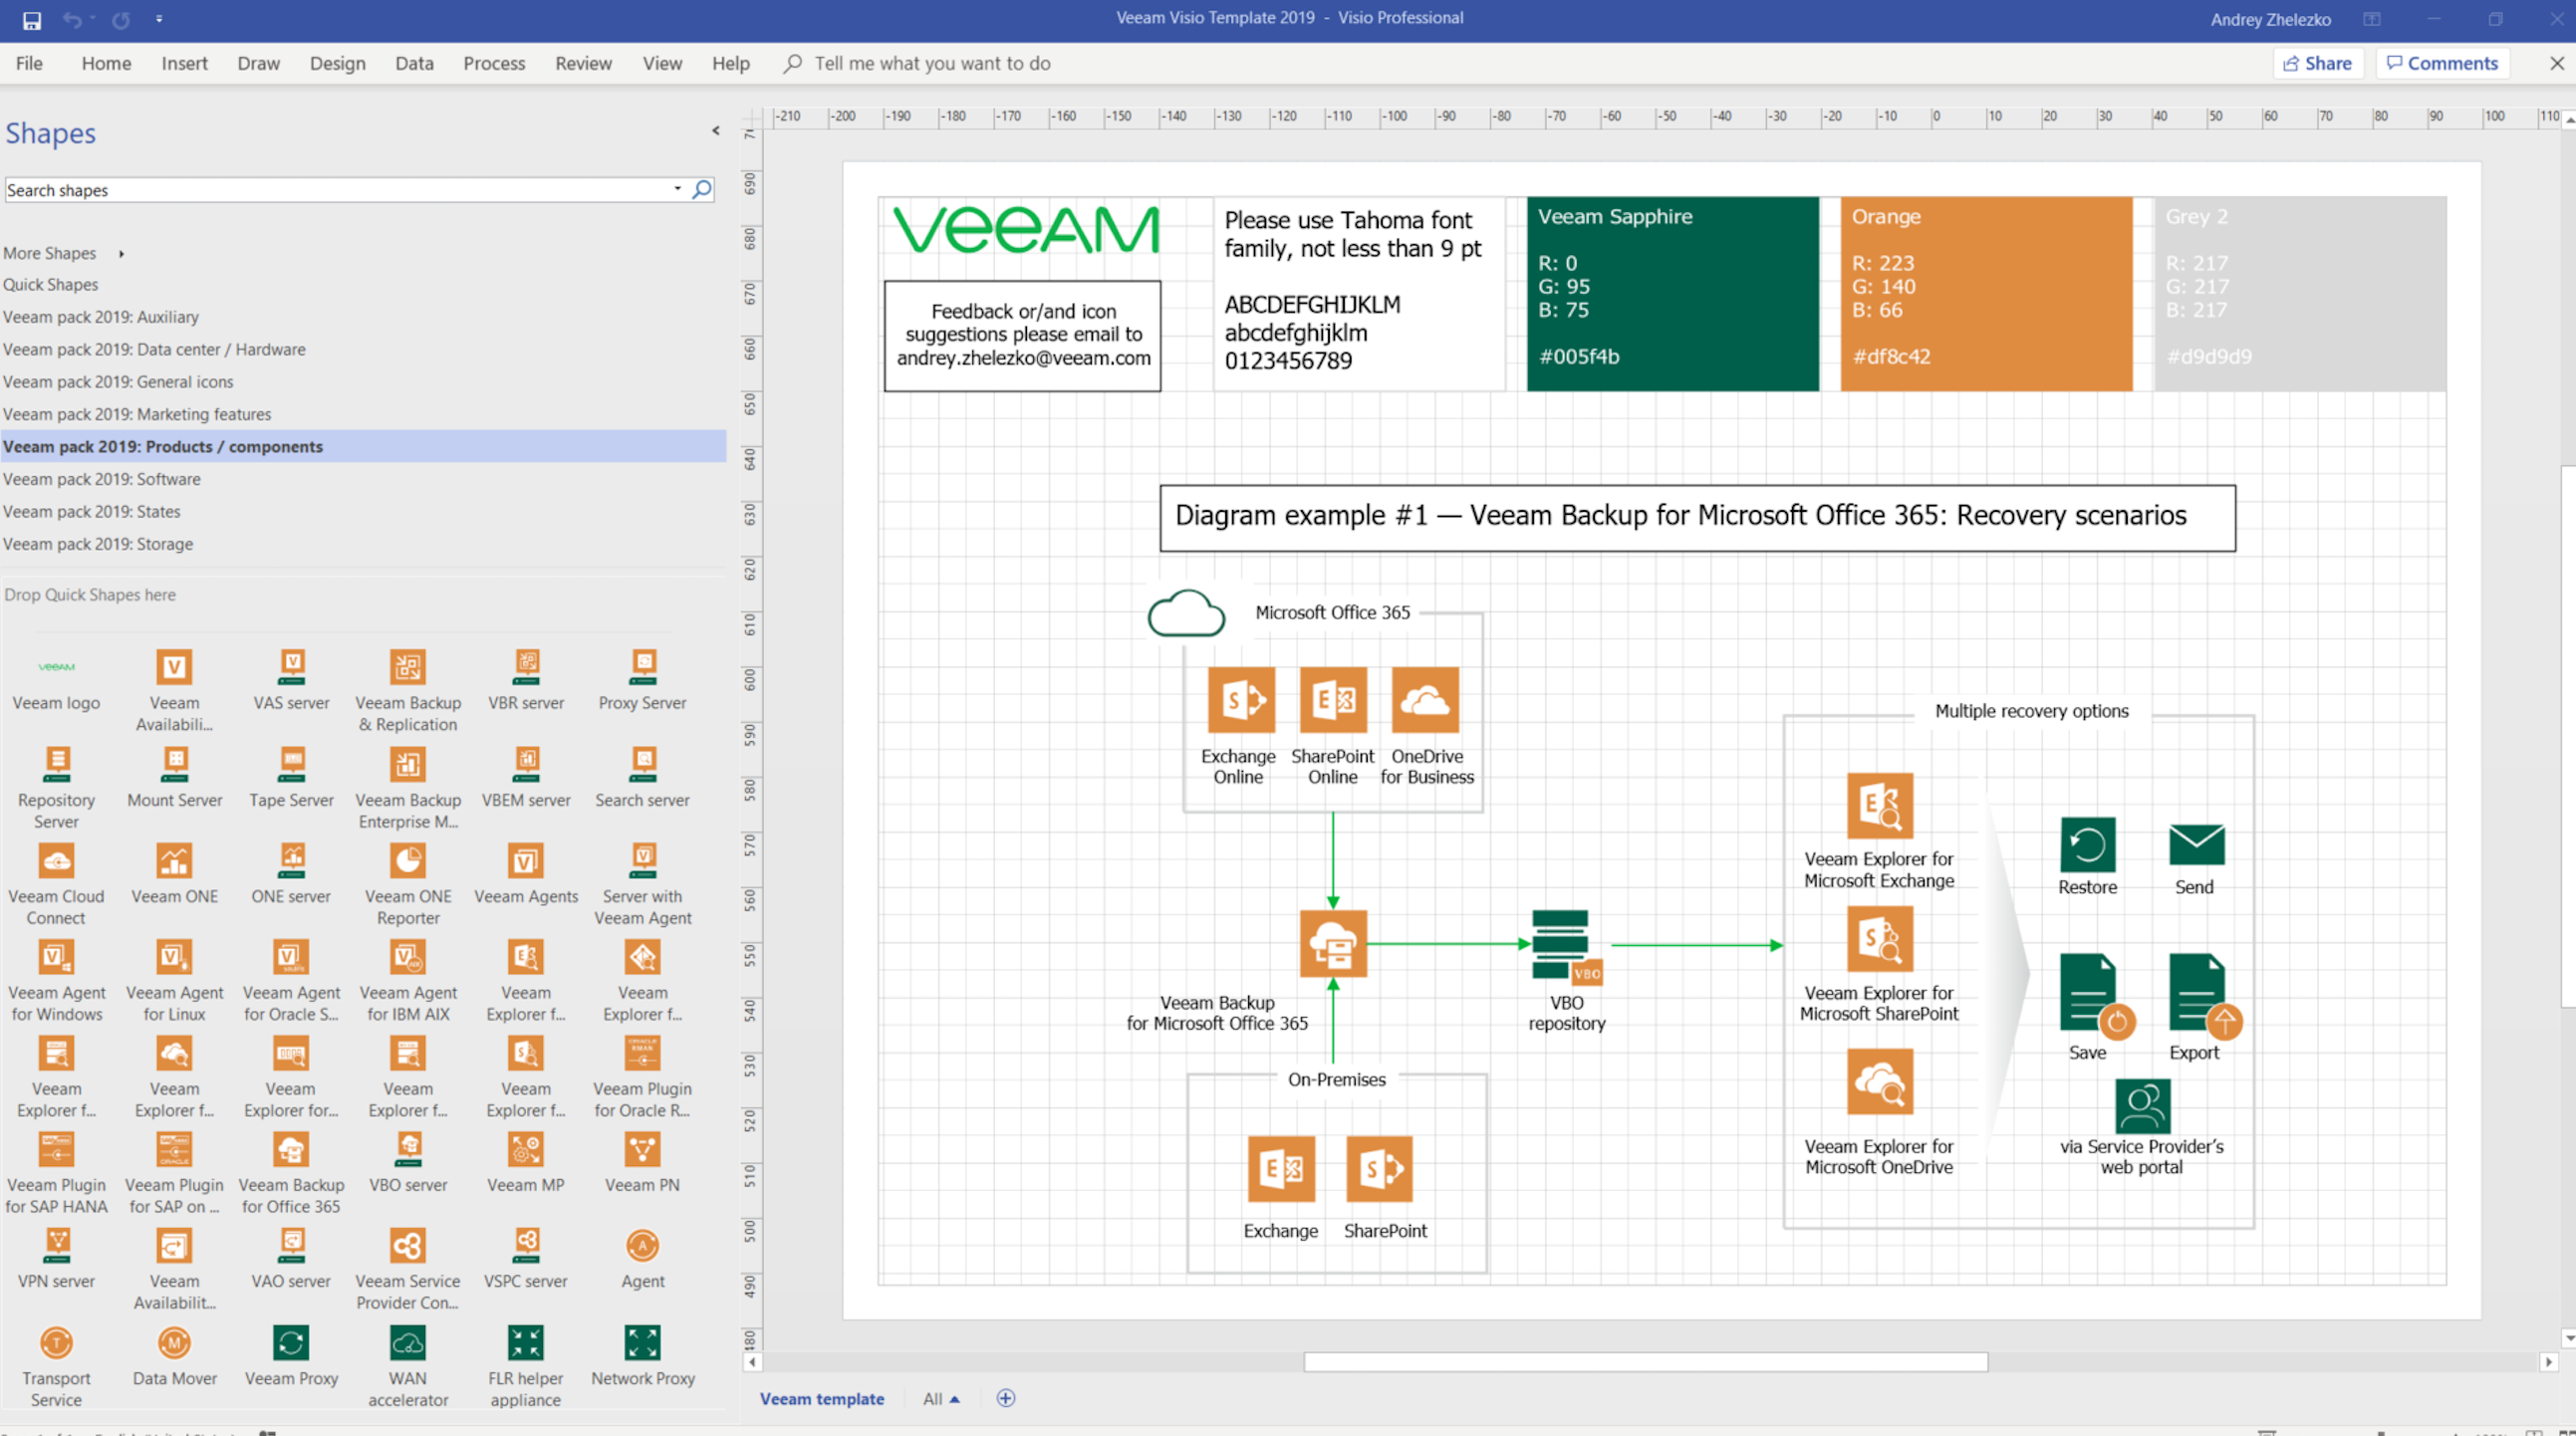Click the Save icon in title bar
Screen dimensions: 2576x1436
32,20
